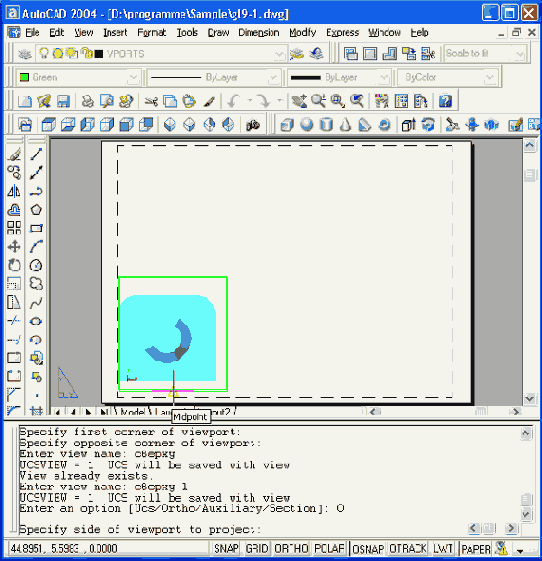
Task: Click the Match Properties brush icon
Action: [x=209, y=102]
